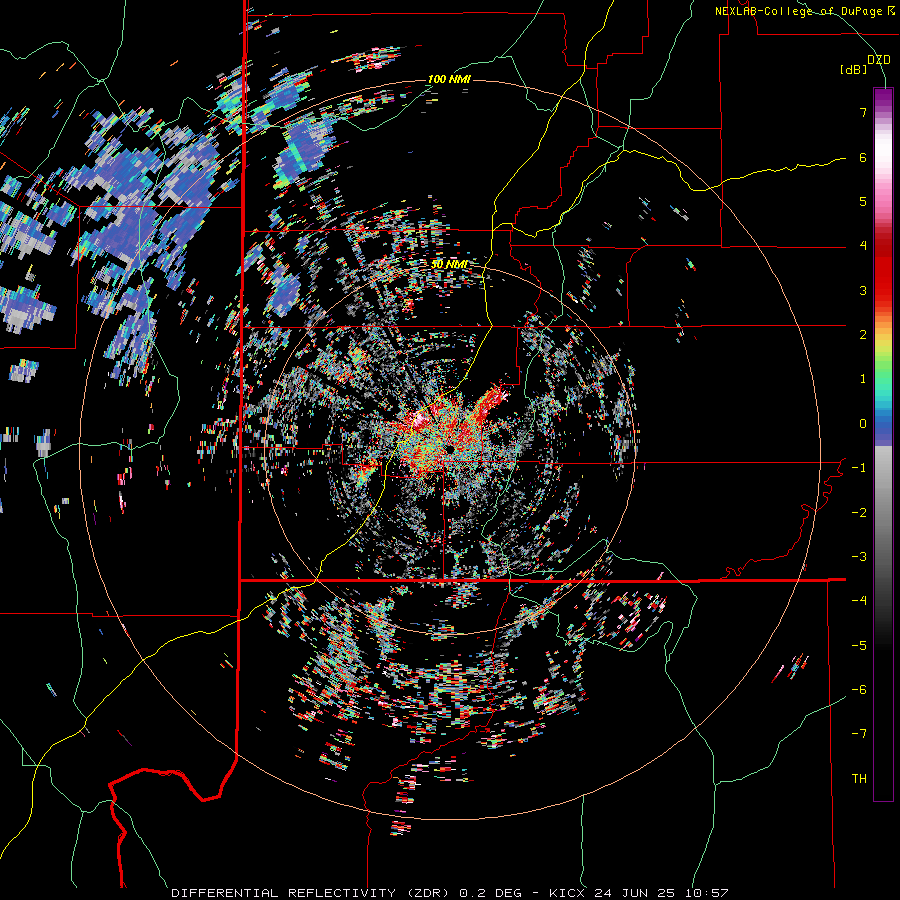Image resolution: width=900 pixels, height=900 pixels.
Task: Click the 5 dB tick label on the scale
Action: pyautogui.click(x=863, y=201)
